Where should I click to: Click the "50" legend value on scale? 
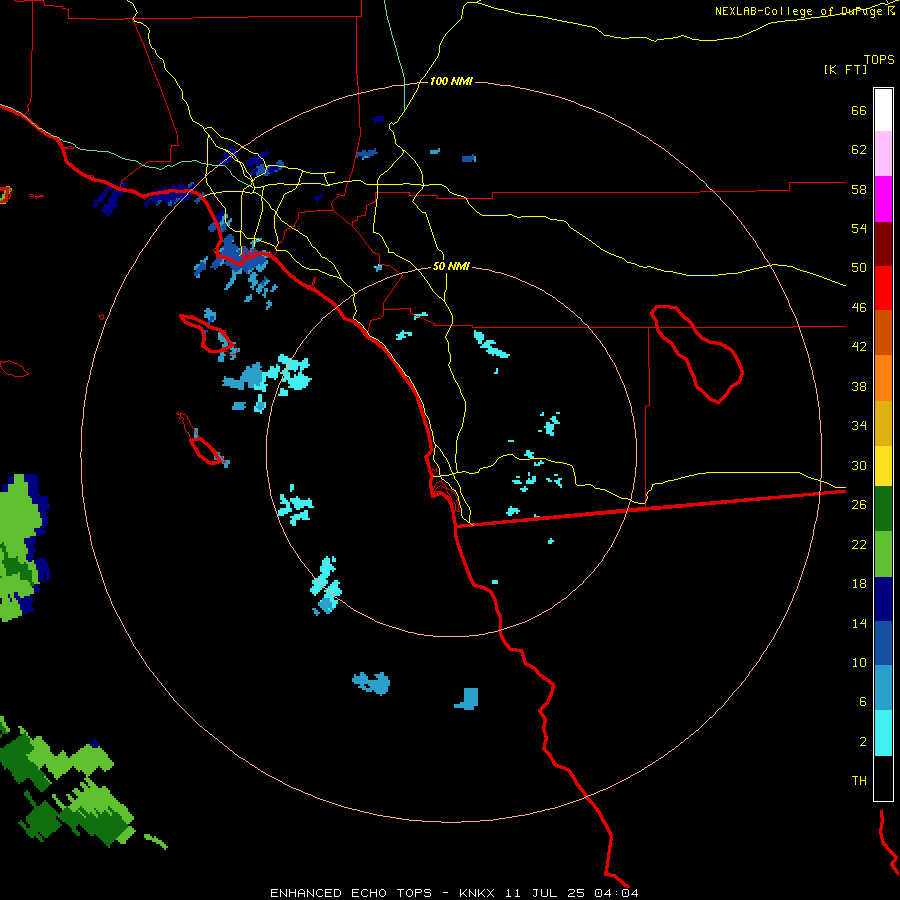[859, 268]
